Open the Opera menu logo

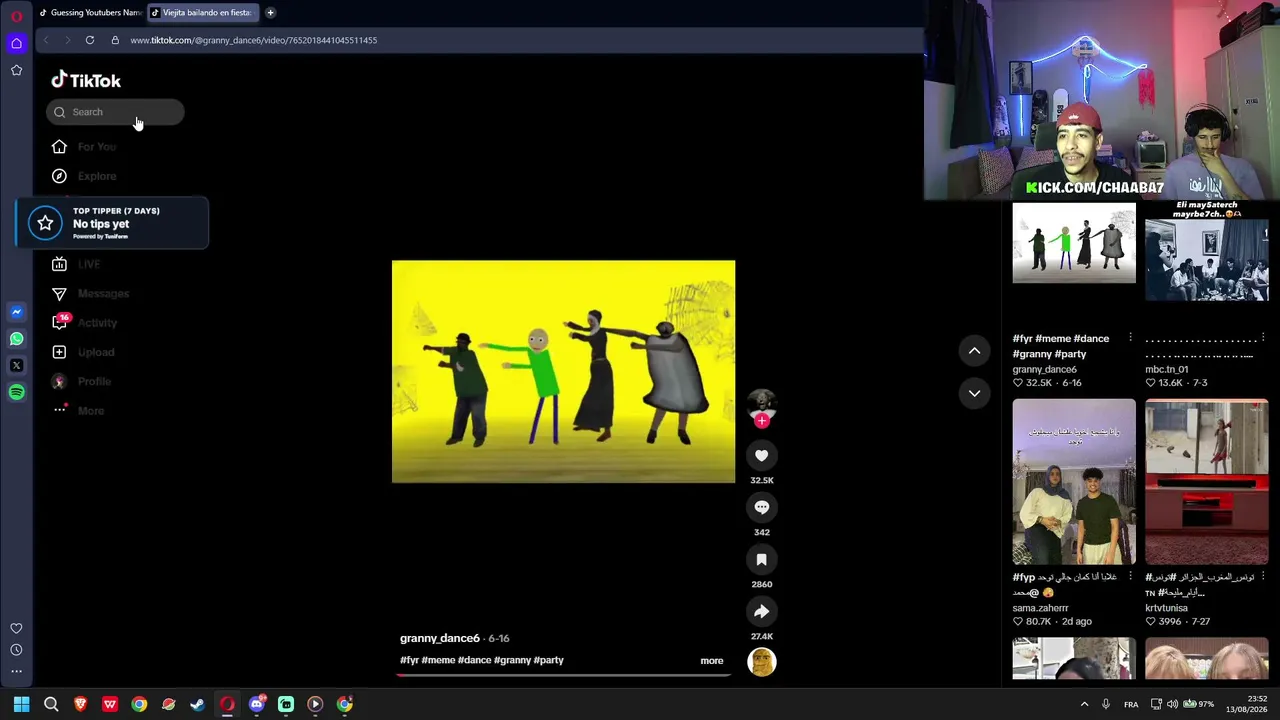16,16
